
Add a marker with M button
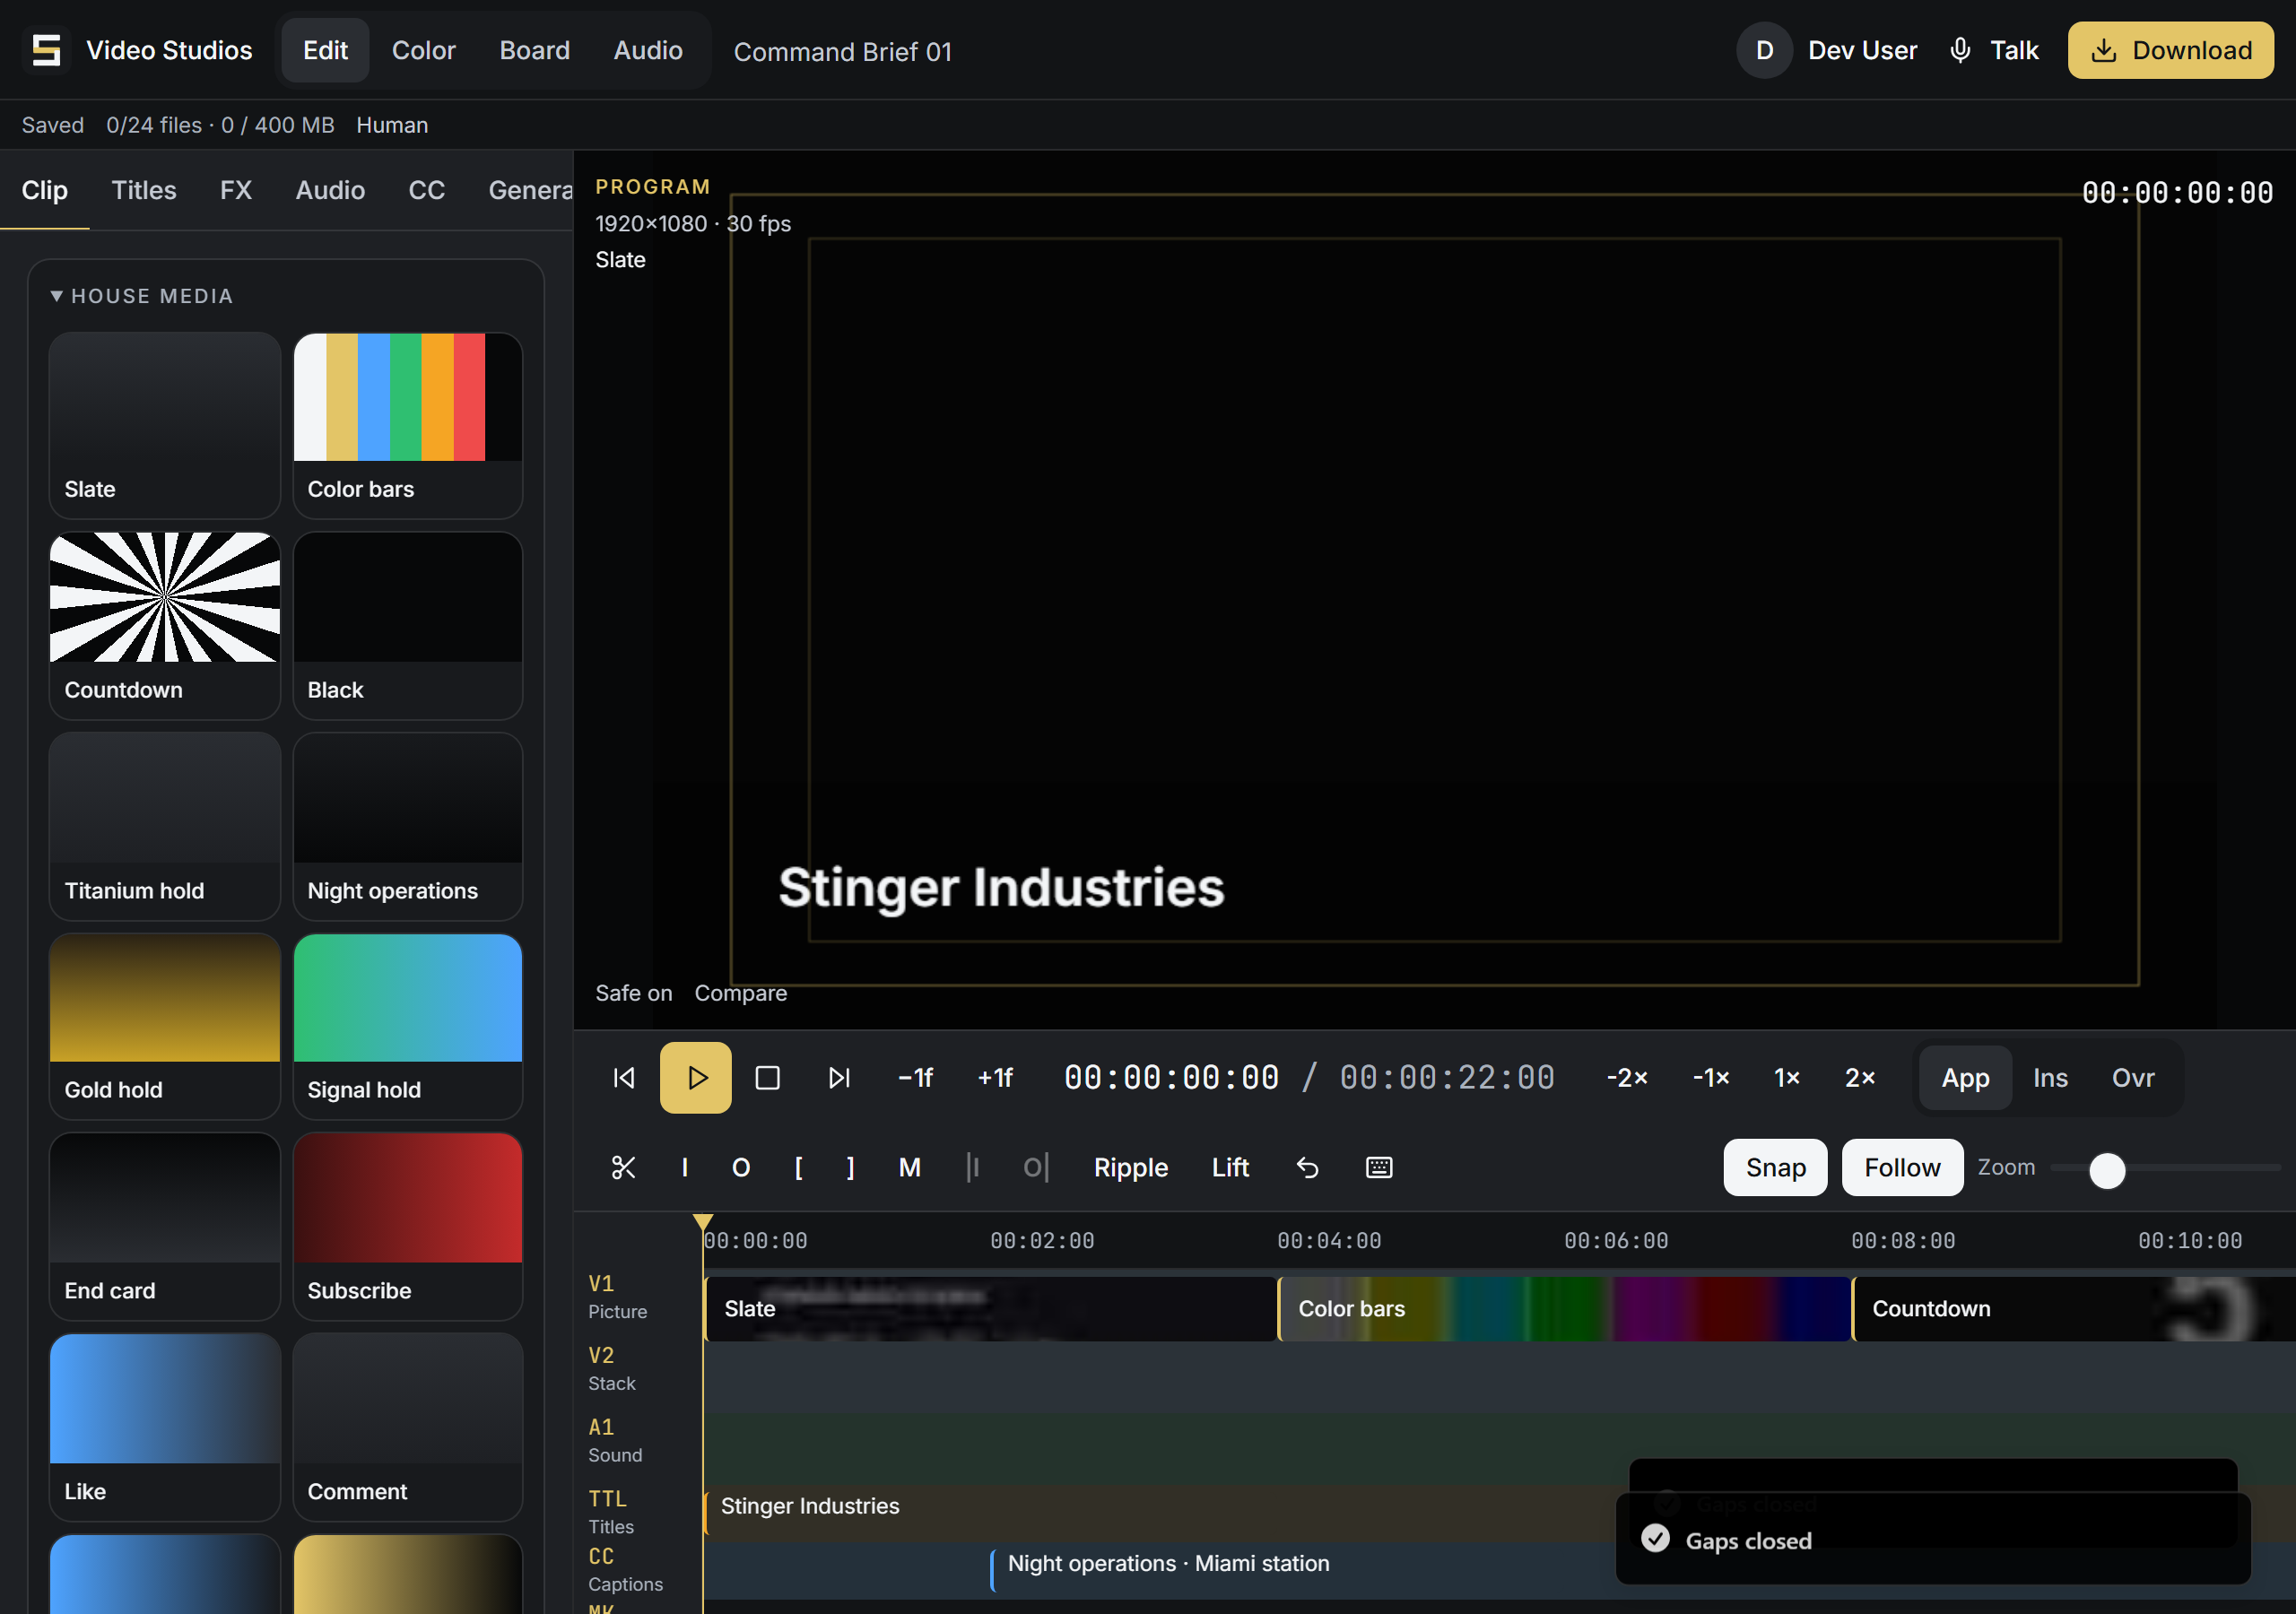click(909, 1167)
